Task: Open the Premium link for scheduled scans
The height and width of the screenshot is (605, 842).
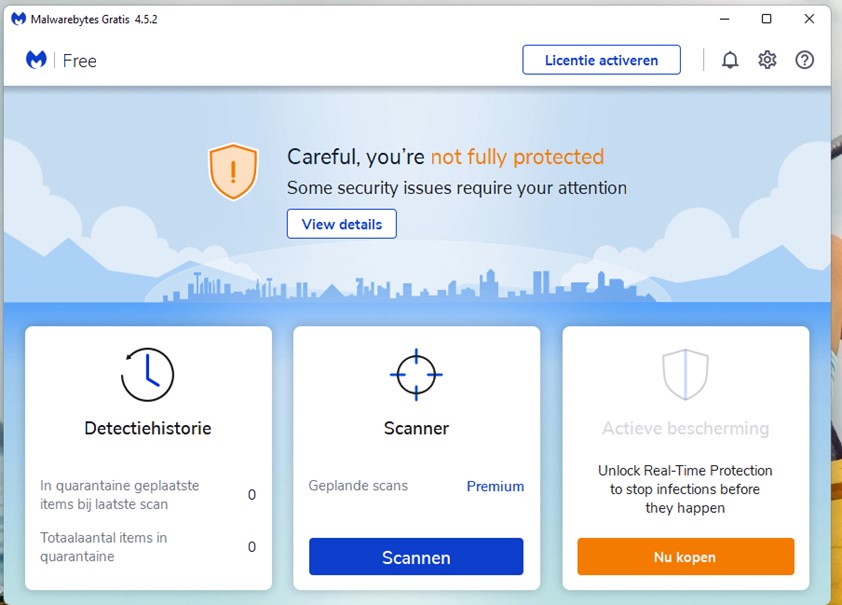Action: click(x=495, y=486)
